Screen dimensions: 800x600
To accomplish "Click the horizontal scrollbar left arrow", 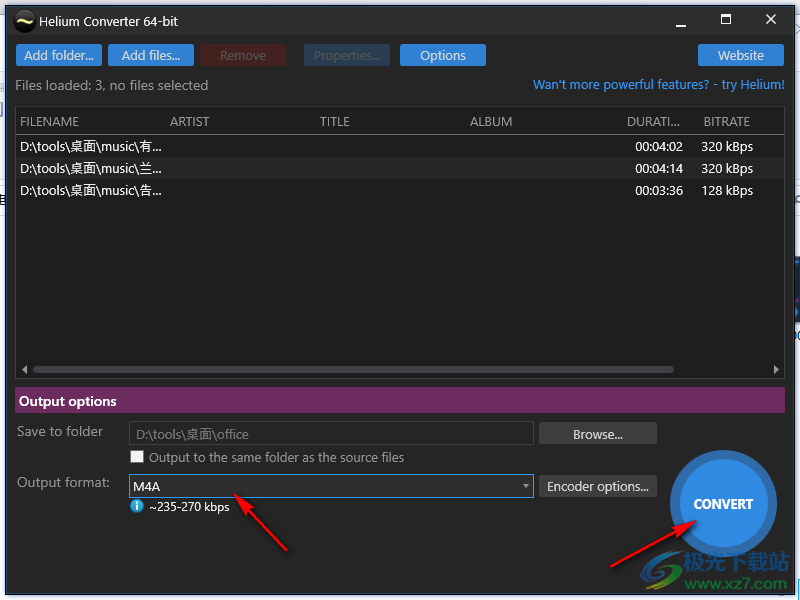I will pos(24,369).
